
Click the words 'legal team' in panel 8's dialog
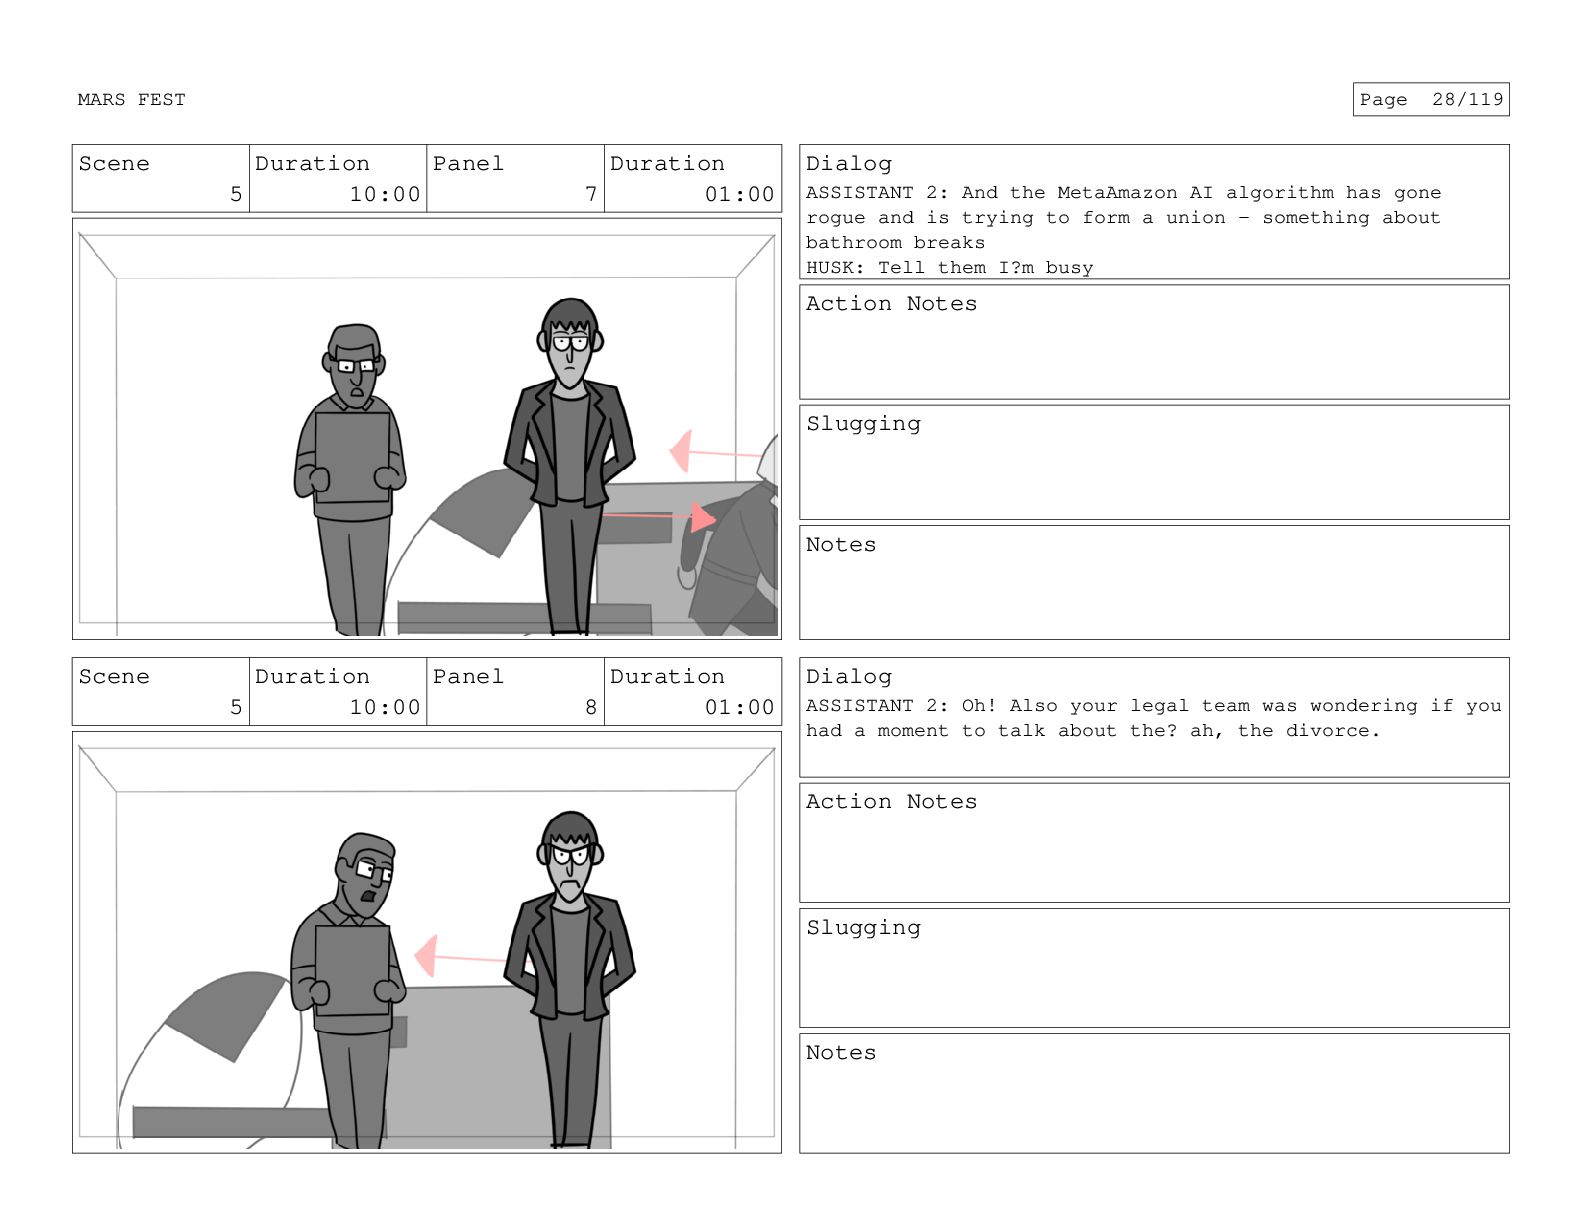pyautogui.click(x=1189, y=705)
